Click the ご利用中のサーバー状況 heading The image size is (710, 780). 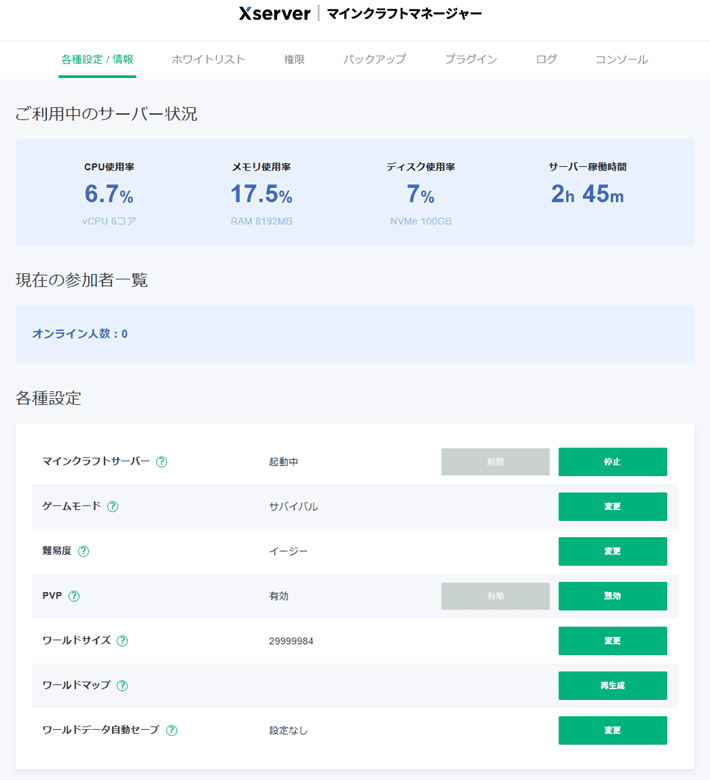pos(106,114)
